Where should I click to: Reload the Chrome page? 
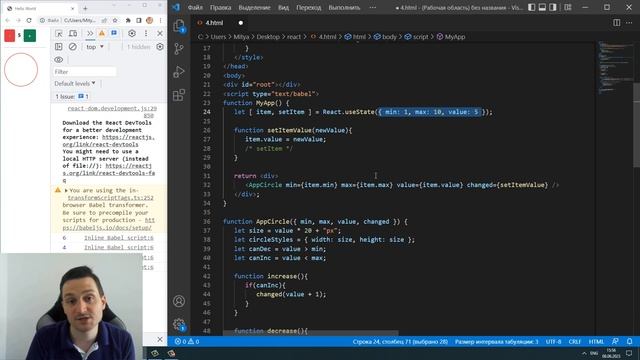coord(29,20)
